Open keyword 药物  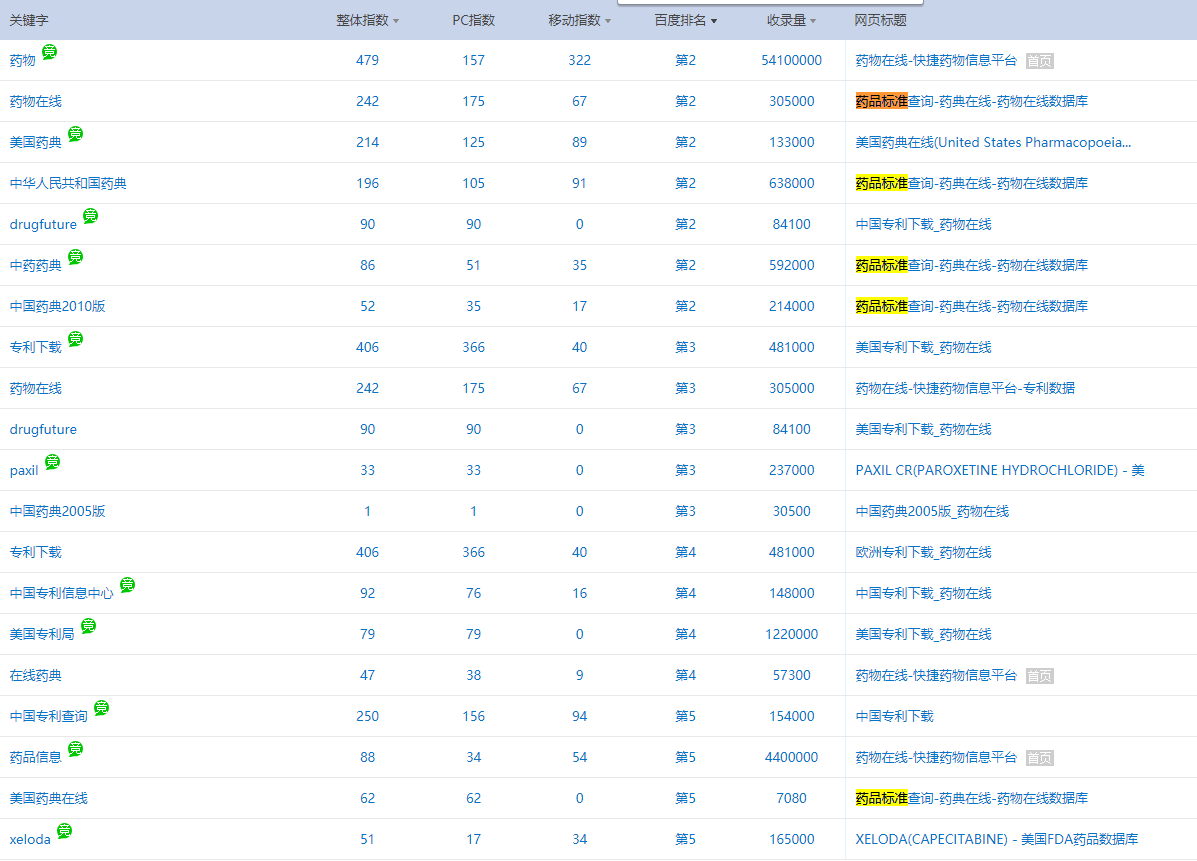pyautogui.click(x=23, y=61)
